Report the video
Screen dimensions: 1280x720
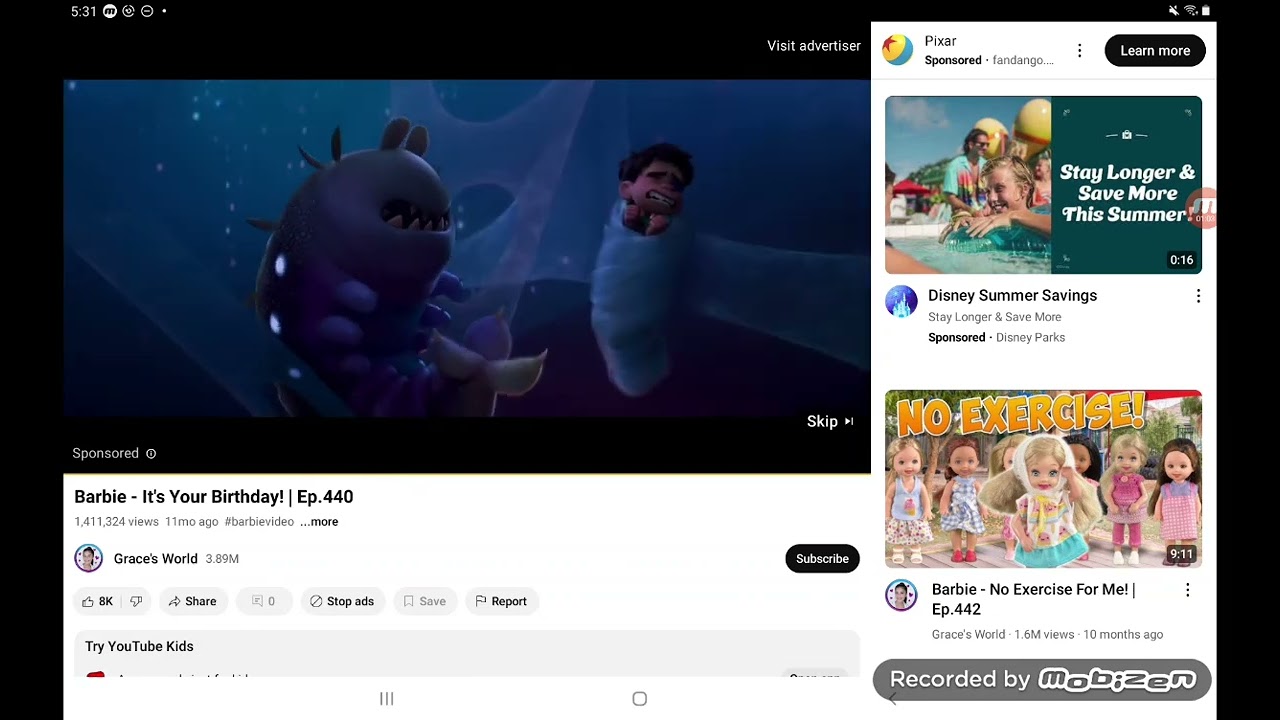501,601
